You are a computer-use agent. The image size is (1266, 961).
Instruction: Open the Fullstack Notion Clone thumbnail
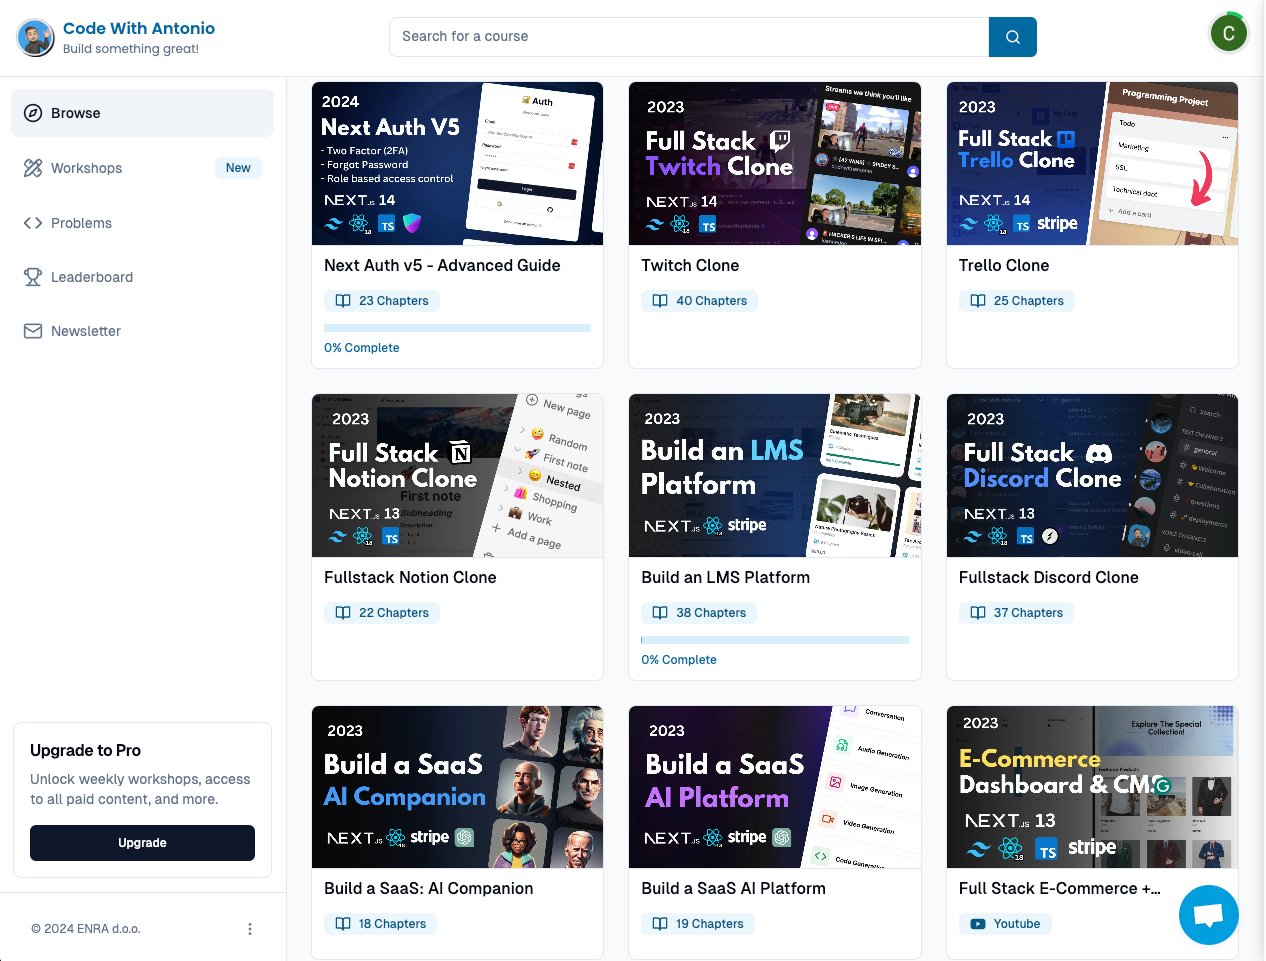pyautogui.click(x=457, y=476)
